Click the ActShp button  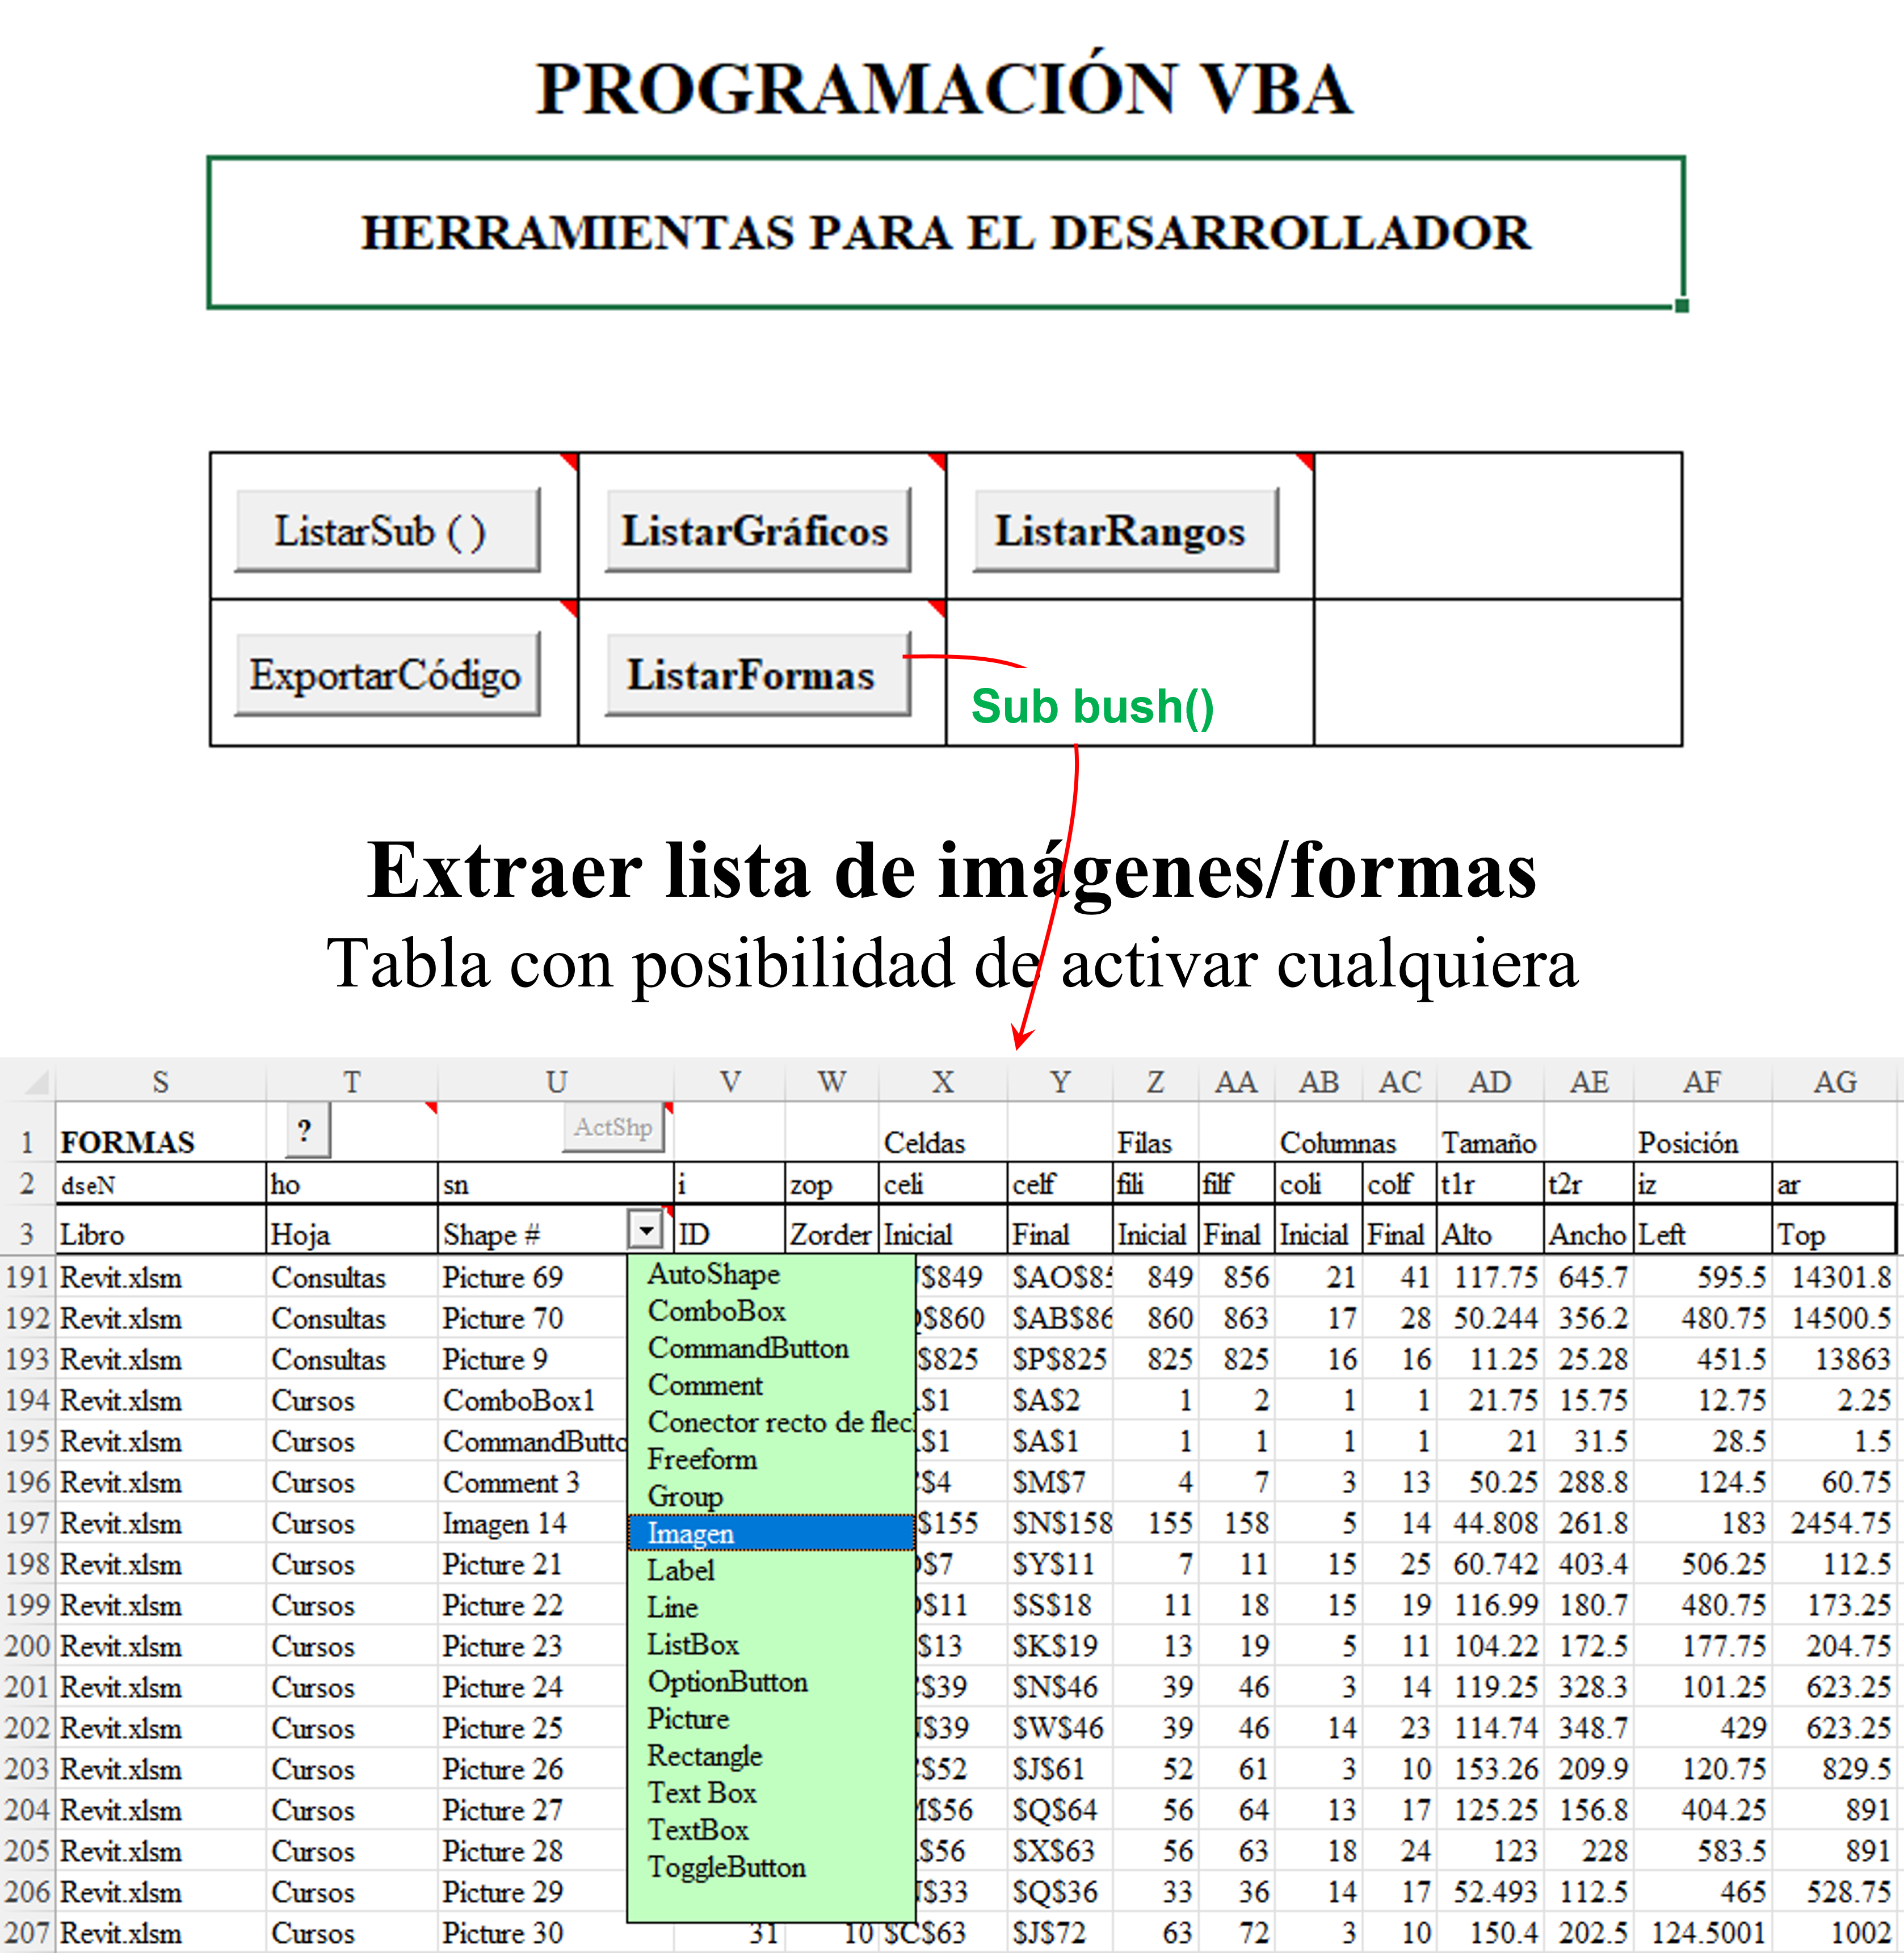pos(614,1127)
